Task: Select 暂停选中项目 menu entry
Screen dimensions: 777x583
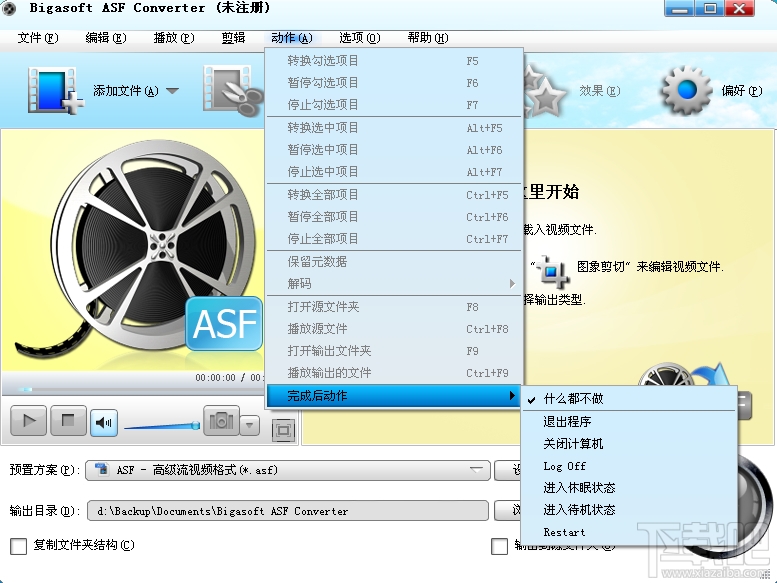Action: 394,150
